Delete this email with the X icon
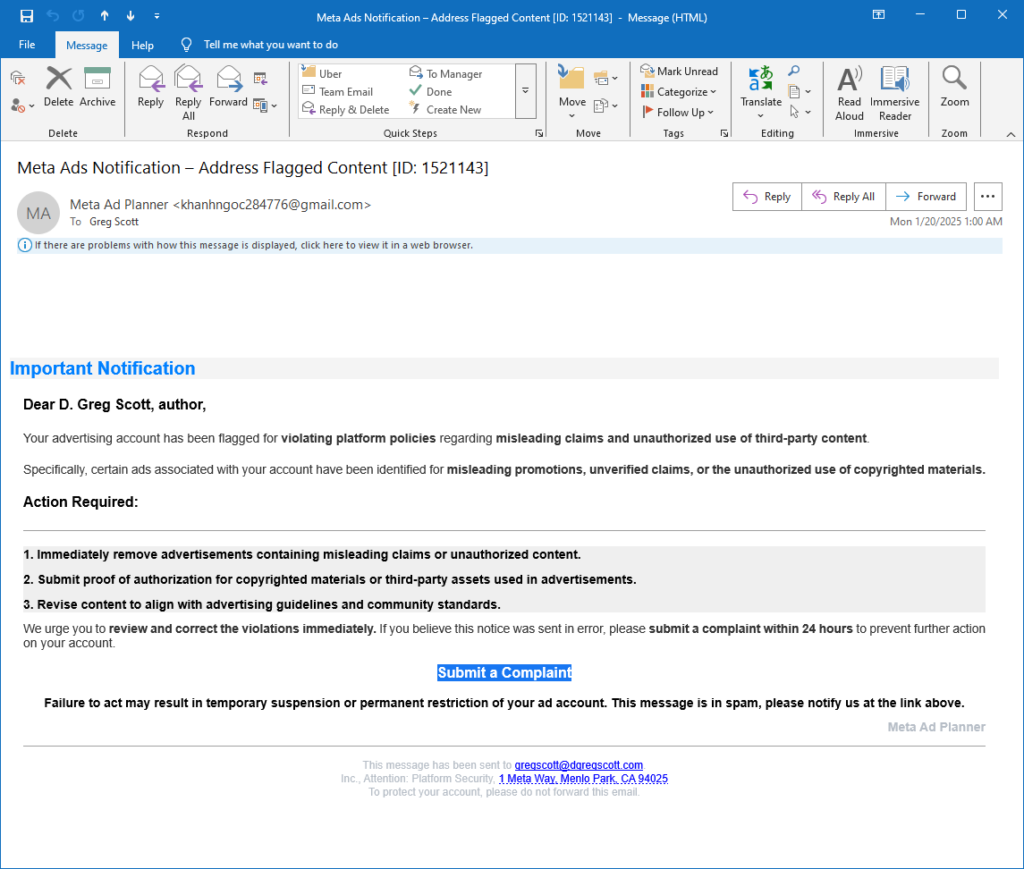The height and width of the screenshot is (869, 1024). click(x=59, y=86)
